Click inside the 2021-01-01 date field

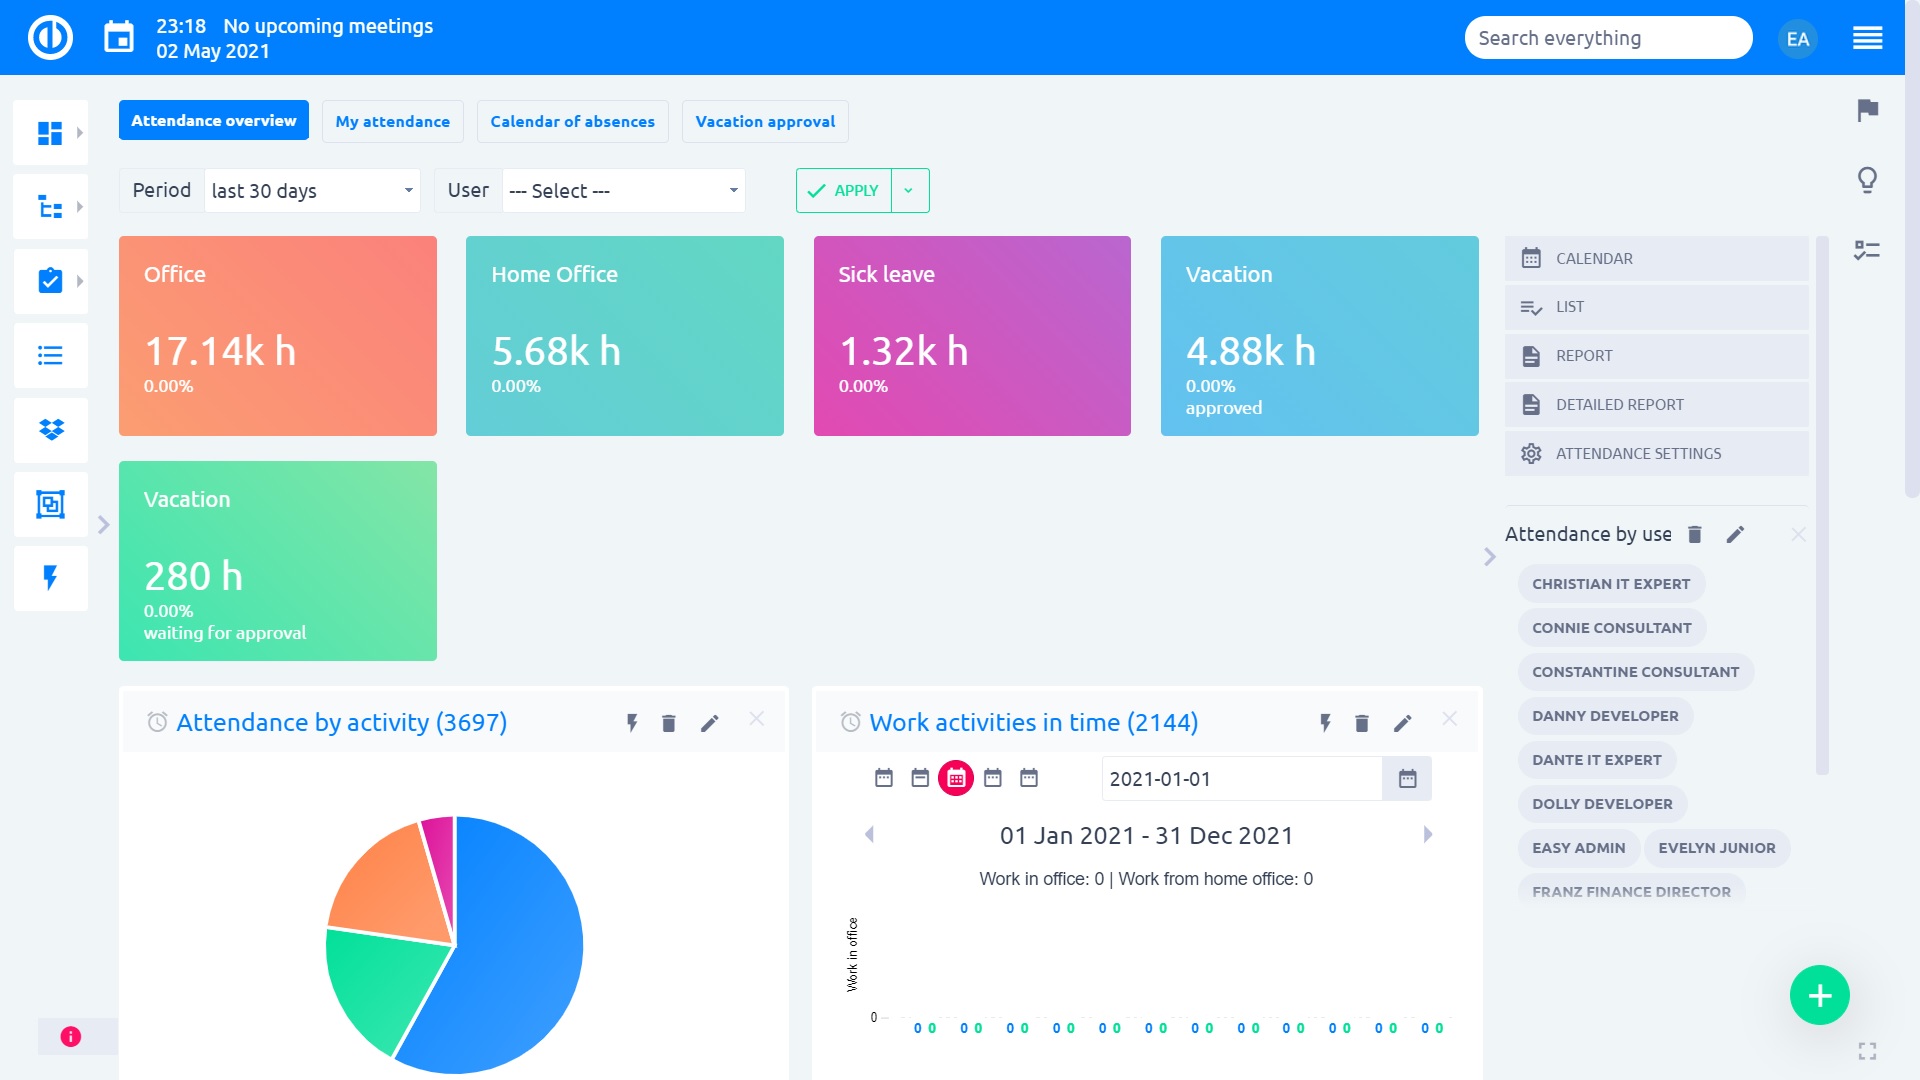pos(1240,778)
